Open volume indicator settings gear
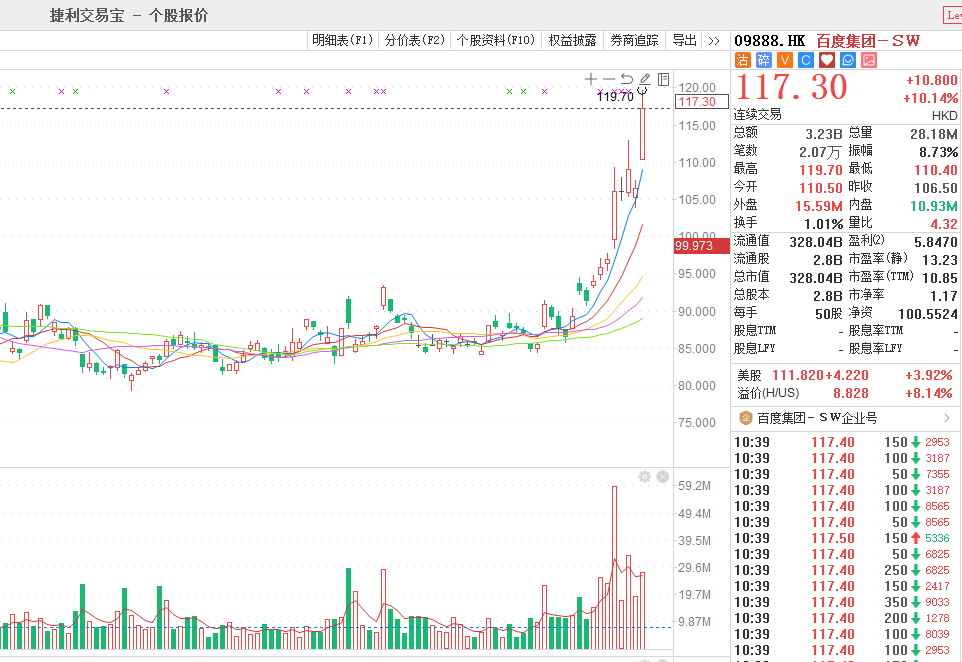This screenshot has width=962, height=662. click(645, 477)
